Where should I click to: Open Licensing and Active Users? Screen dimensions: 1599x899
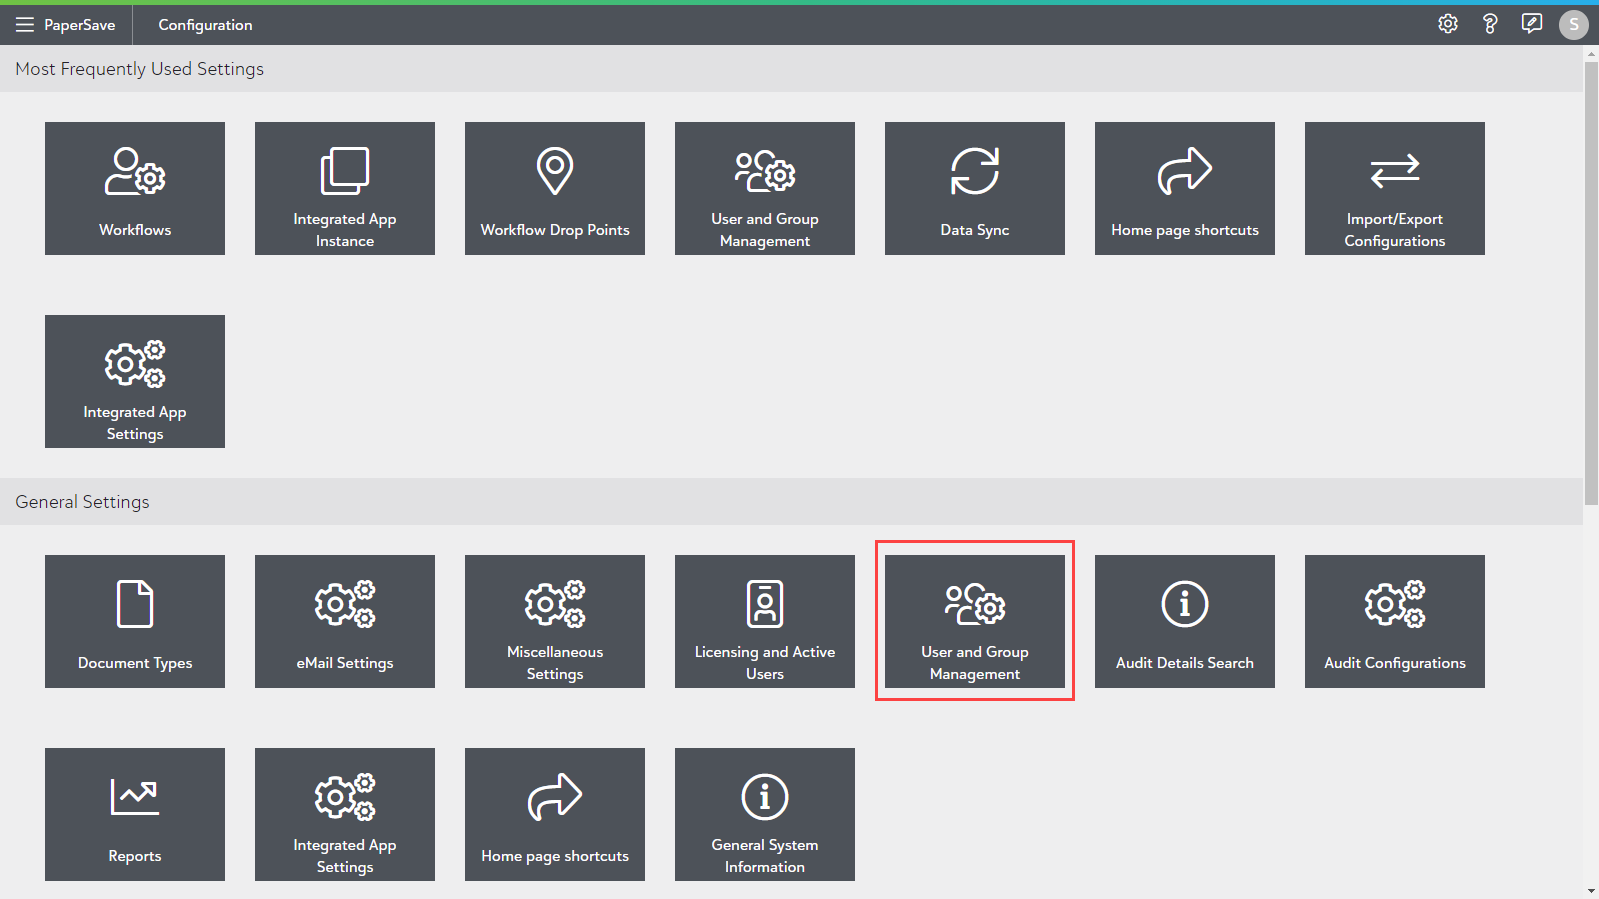[765, 621]
